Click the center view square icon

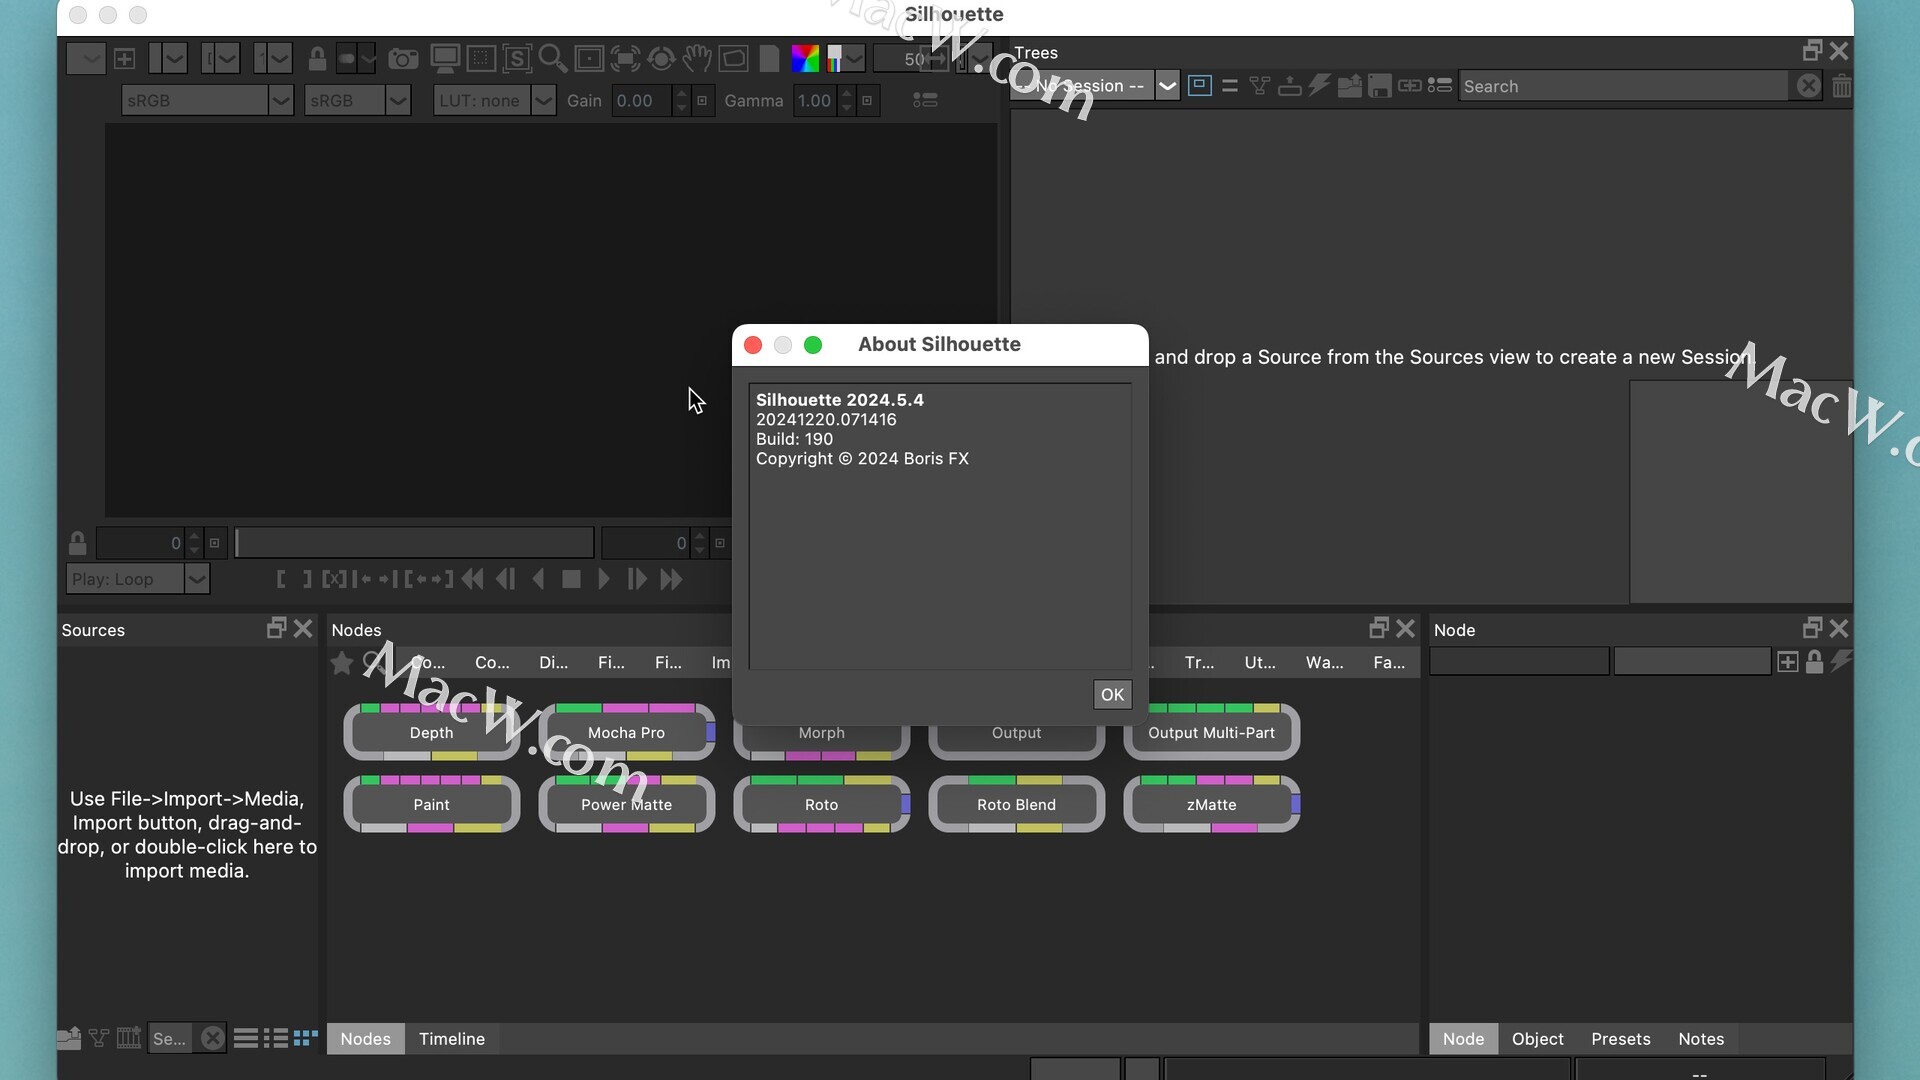tap(589, 59)
